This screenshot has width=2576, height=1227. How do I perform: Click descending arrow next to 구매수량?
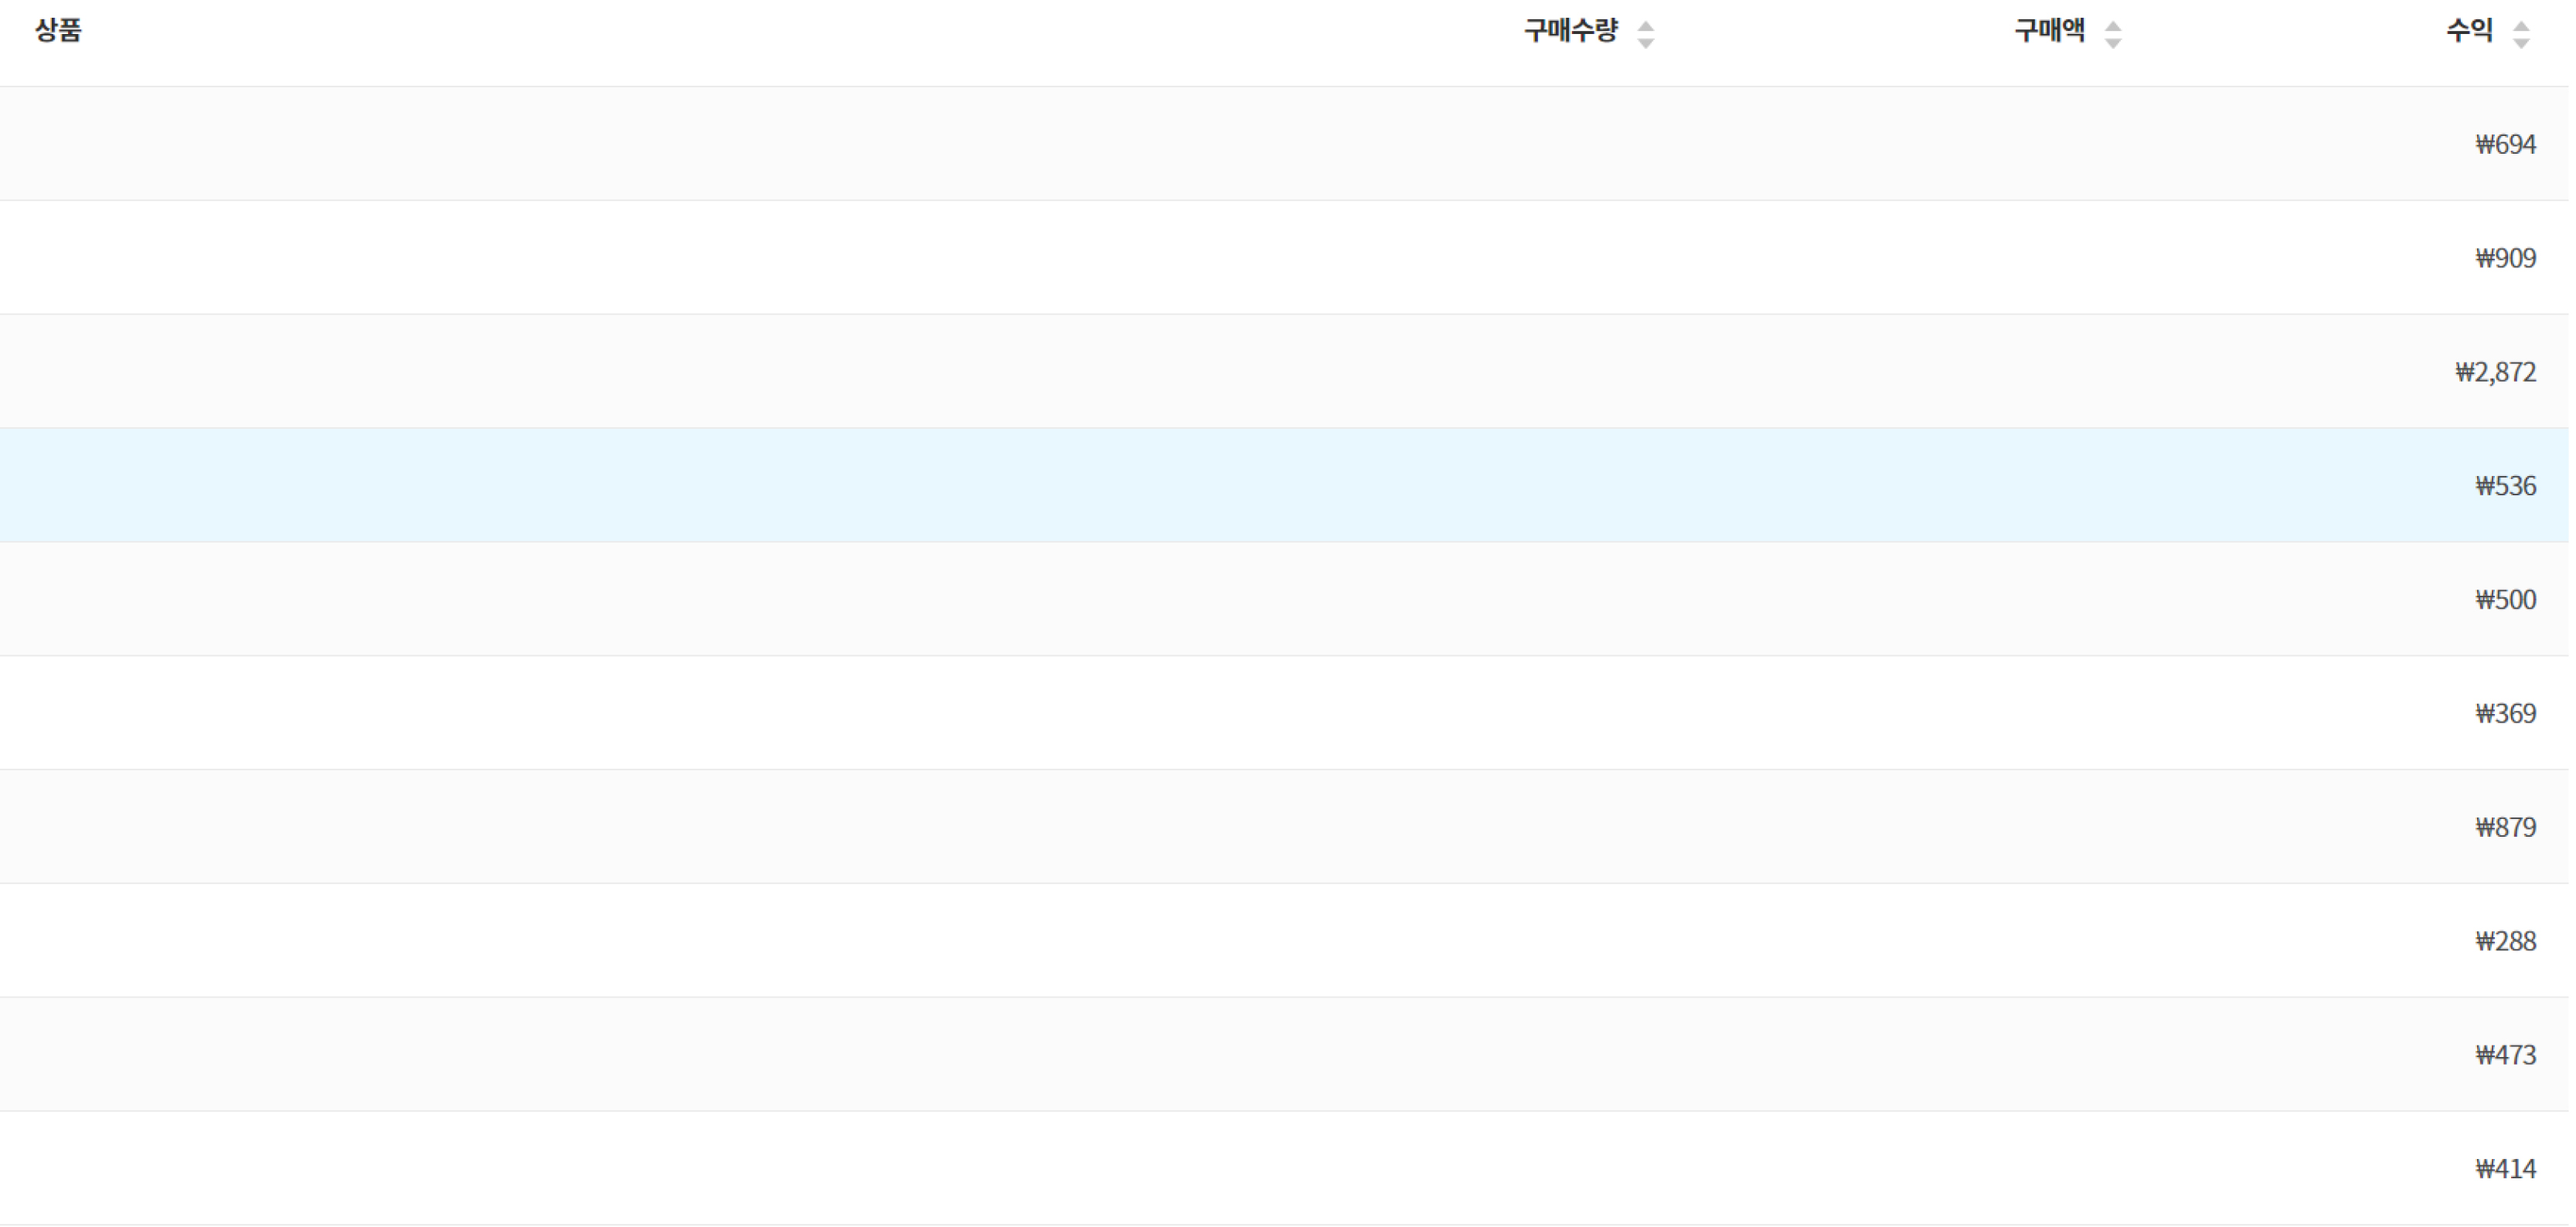coord(1645,43)
